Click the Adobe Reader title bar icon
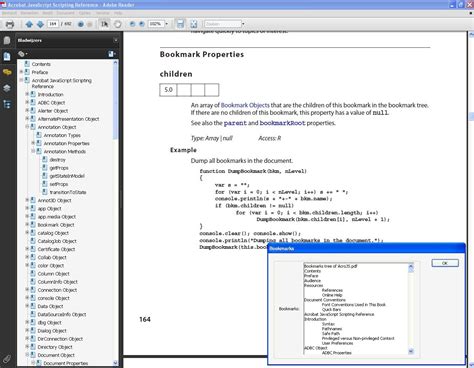 tap(4, 5)
